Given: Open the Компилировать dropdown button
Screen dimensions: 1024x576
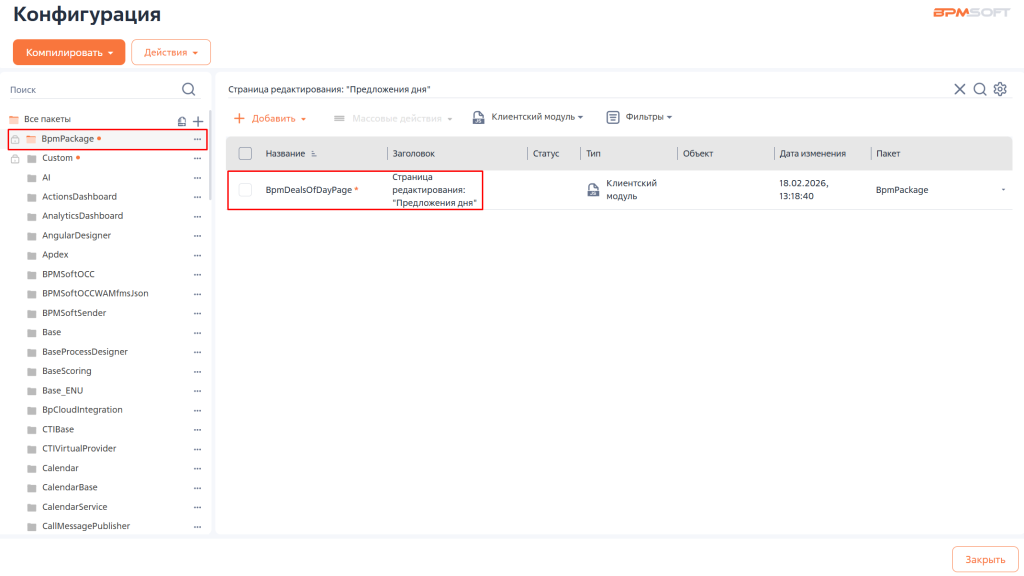Looking at the screenshot, I should (x=69, y=52).
